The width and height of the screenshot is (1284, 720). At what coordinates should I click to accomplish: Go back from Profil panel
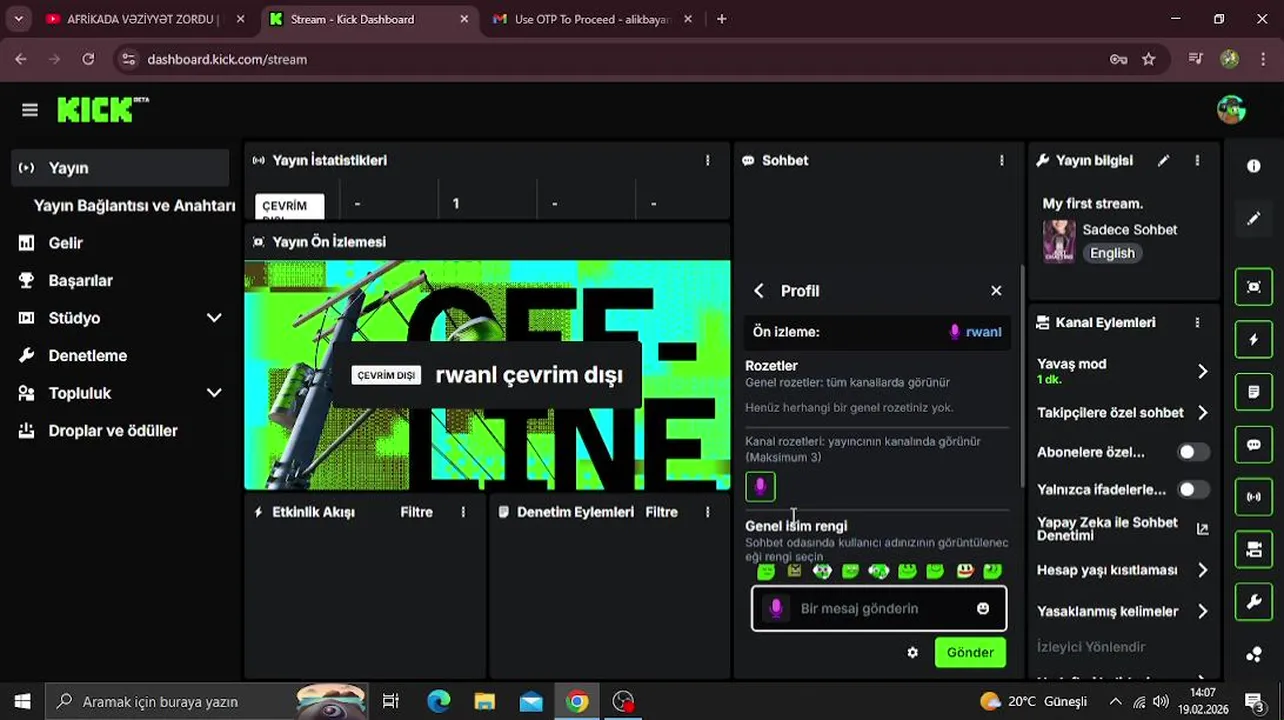(x=759, y=291)
